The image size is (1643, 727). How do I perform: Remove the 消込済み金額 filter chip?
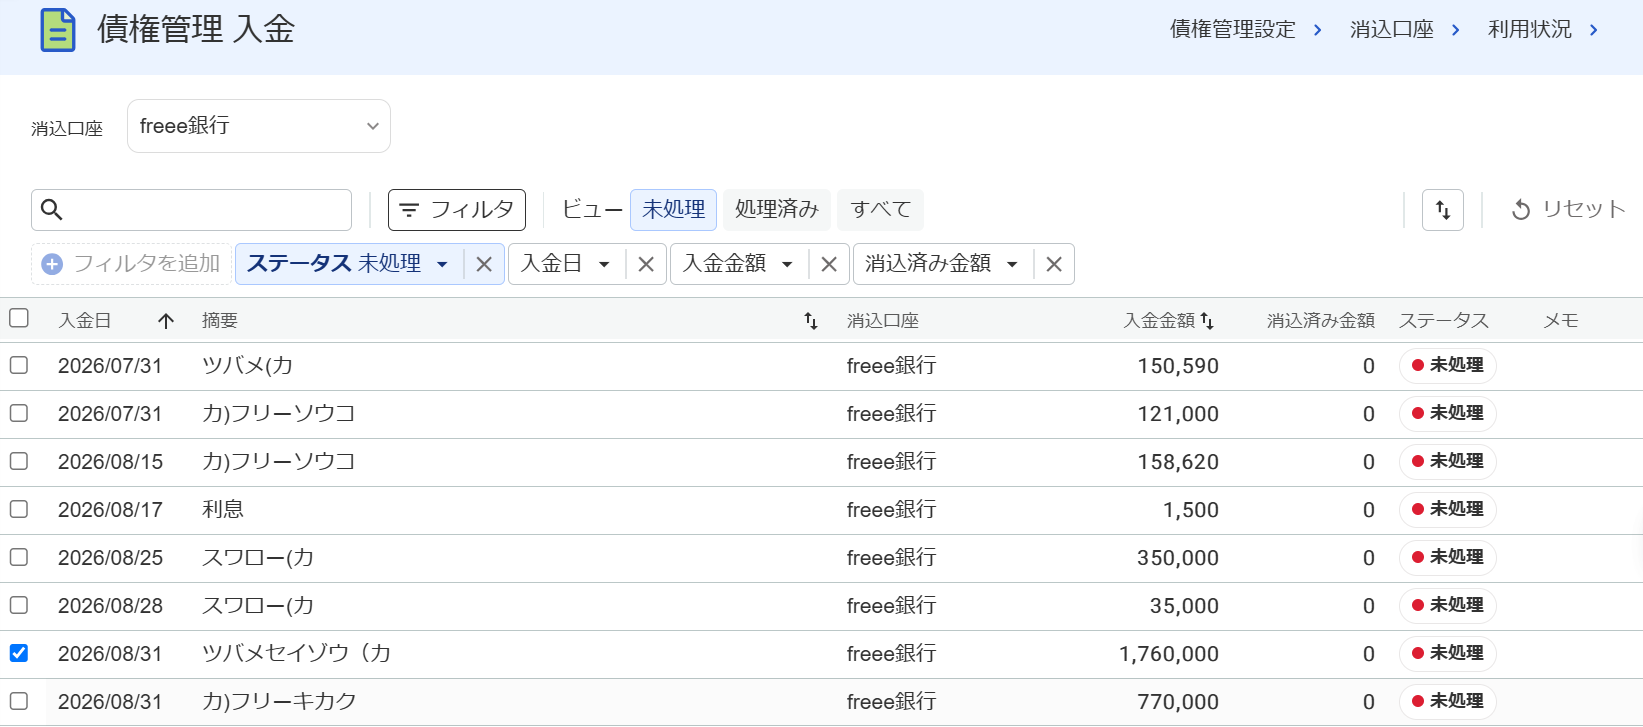click(1054, 264)
